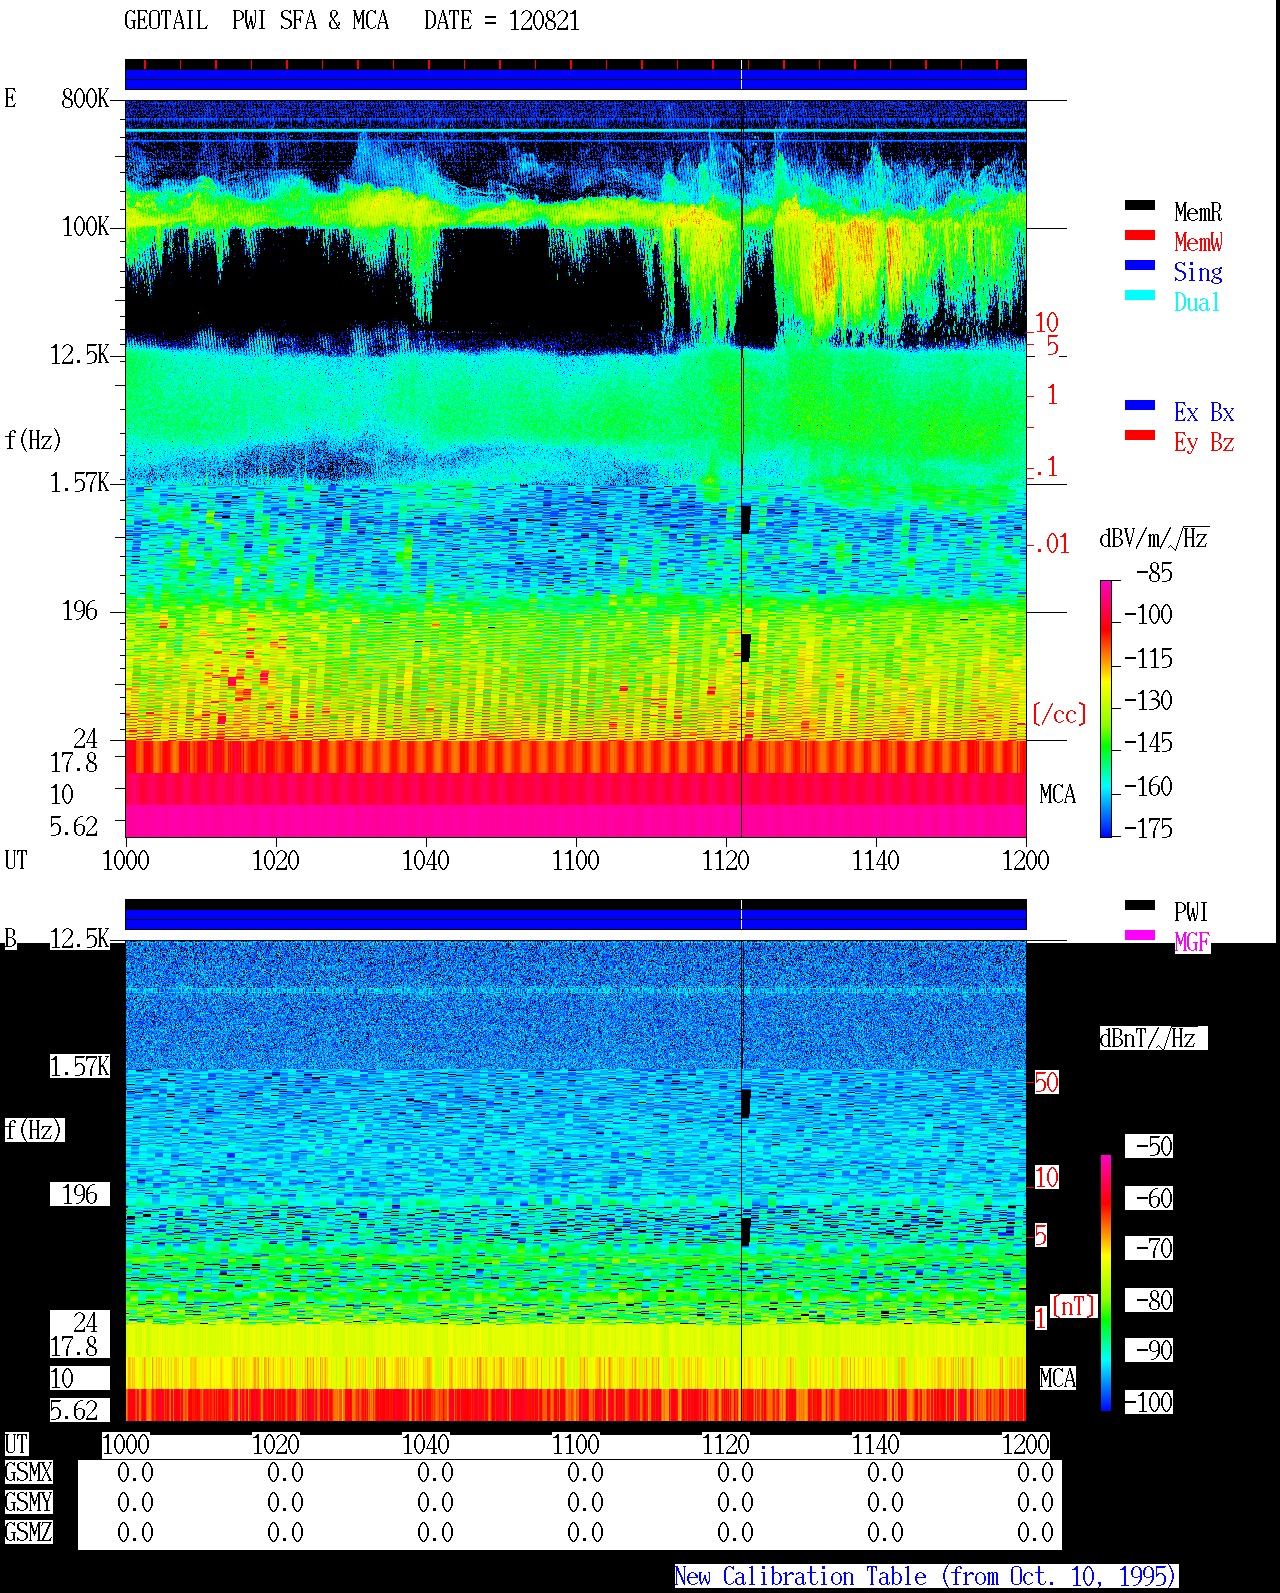
Task: Click the GSMY row label
Action: pos(28,1502)
